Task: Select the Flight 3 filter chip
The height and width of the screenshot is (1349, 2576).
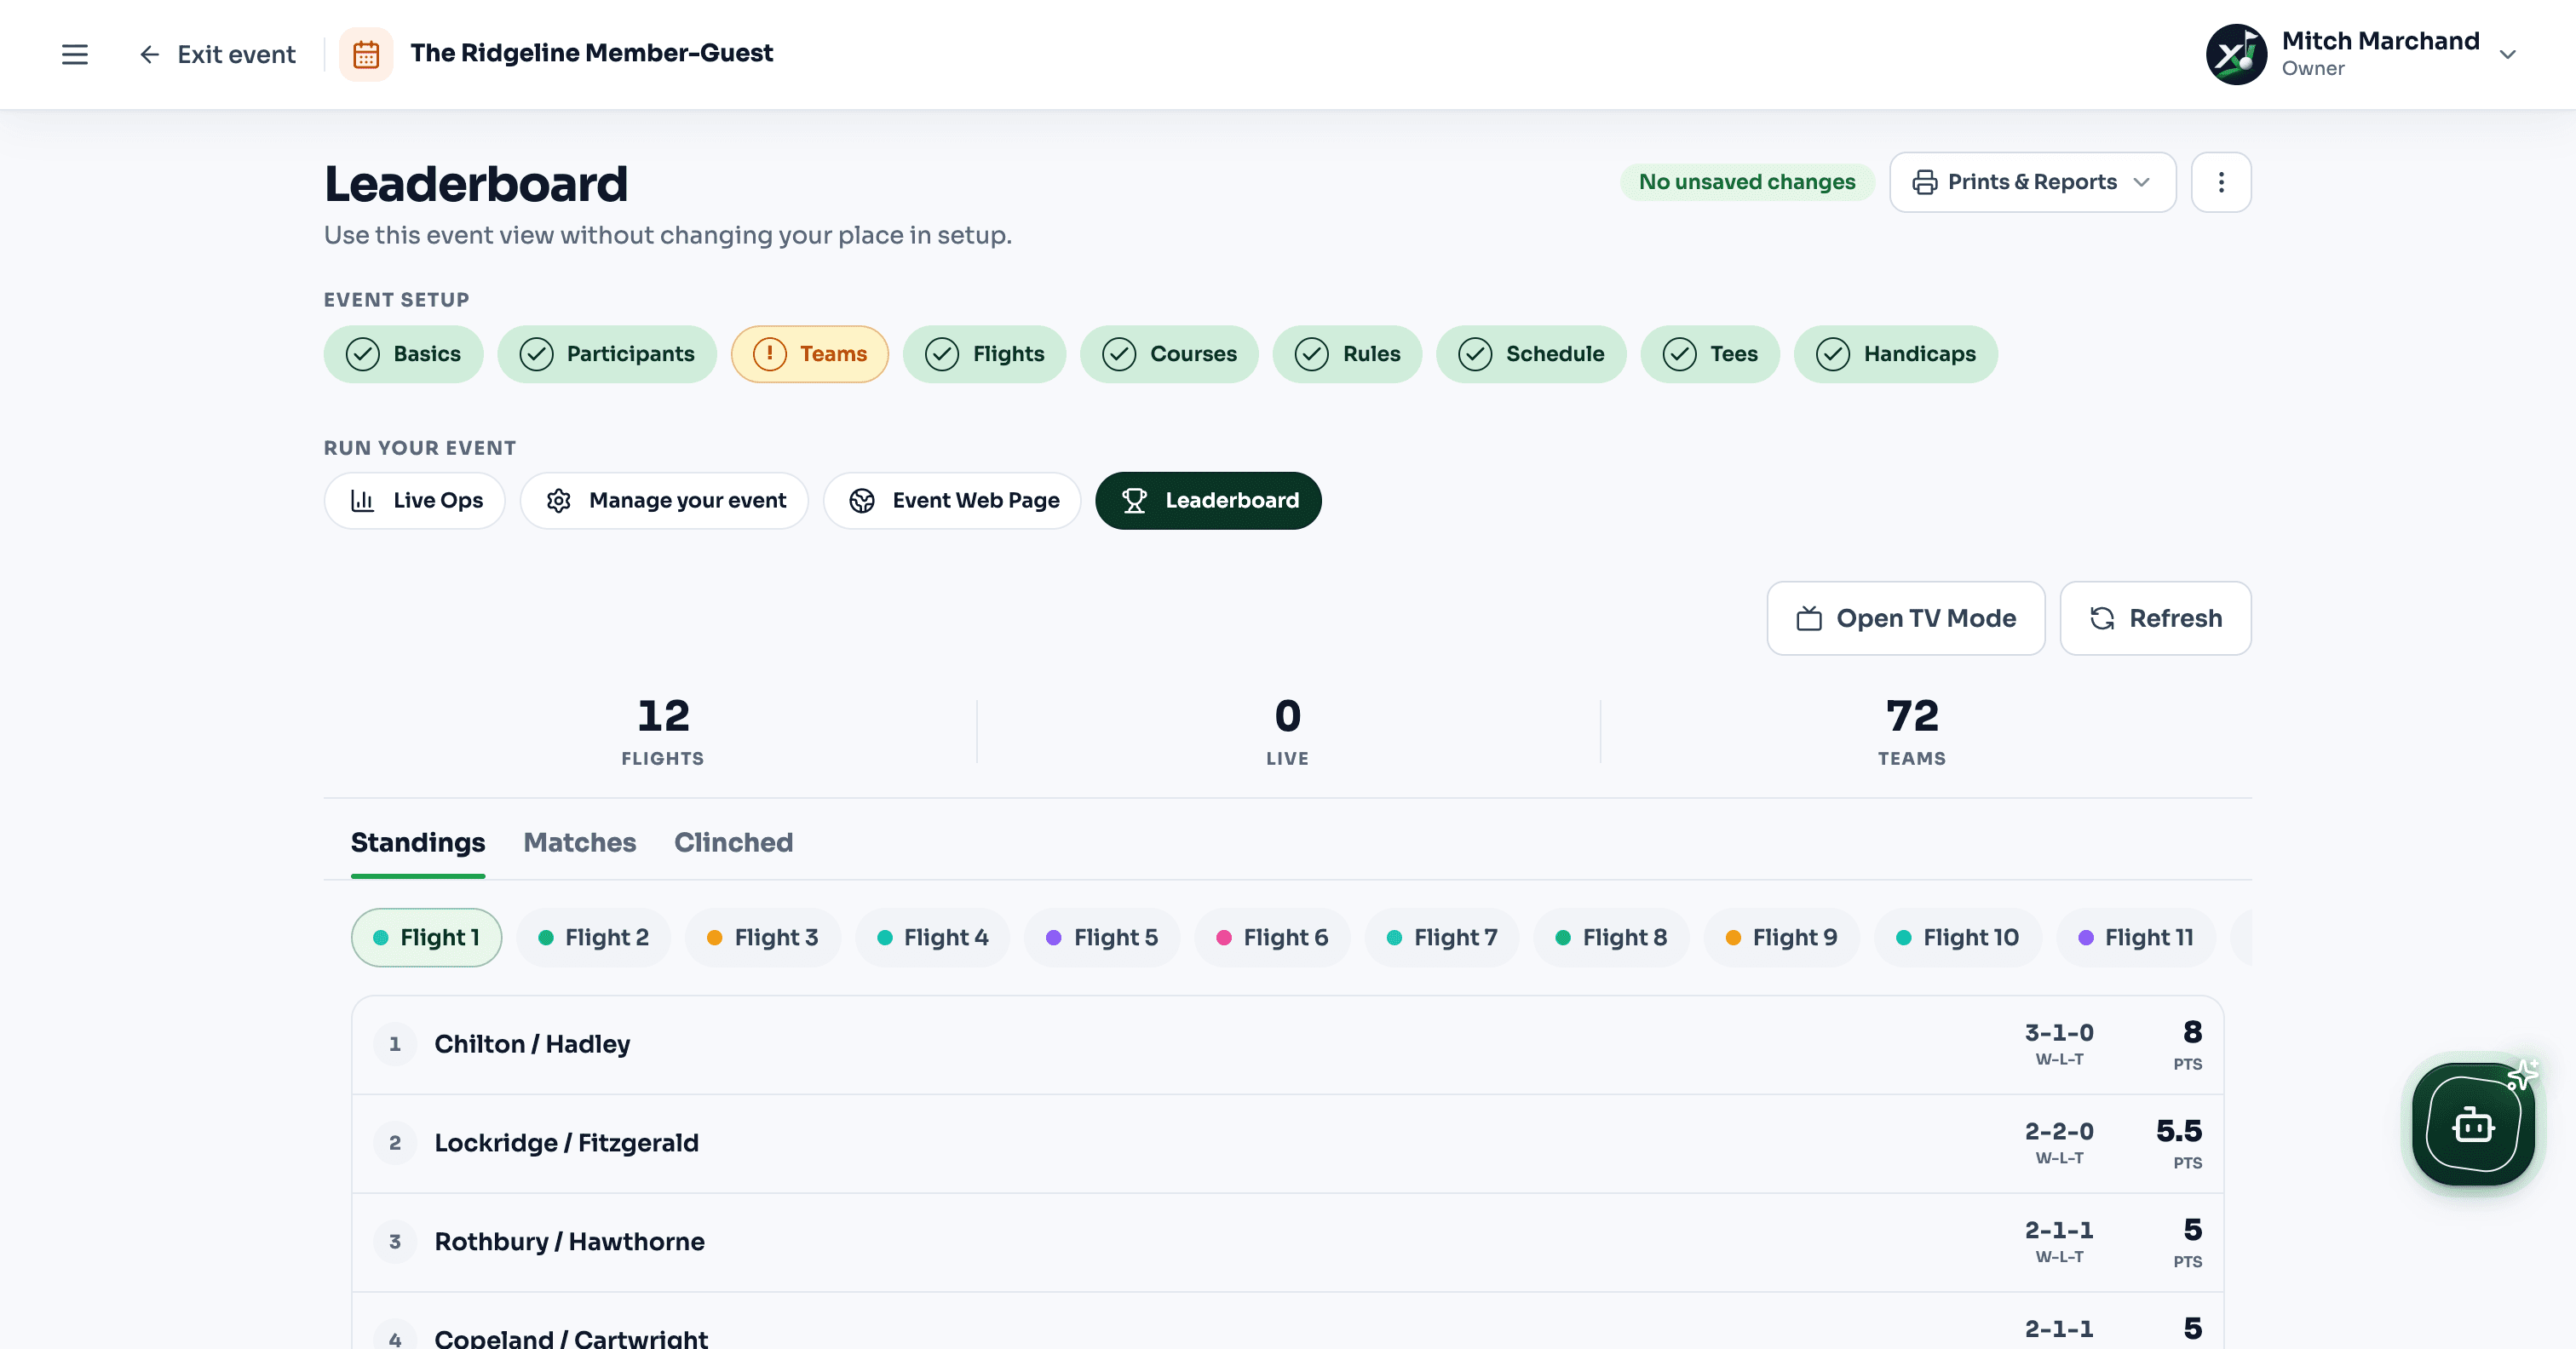Action: coord(762,938)
